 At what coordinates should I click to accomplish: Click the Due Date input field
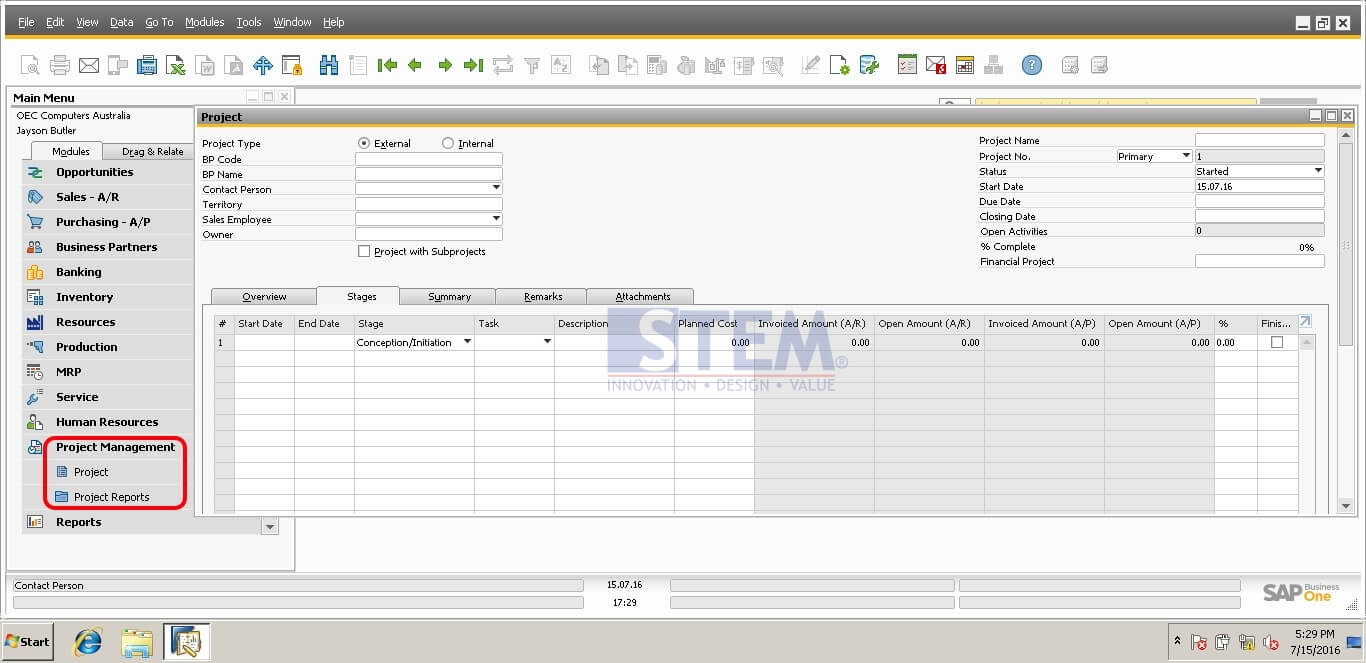1260,201
